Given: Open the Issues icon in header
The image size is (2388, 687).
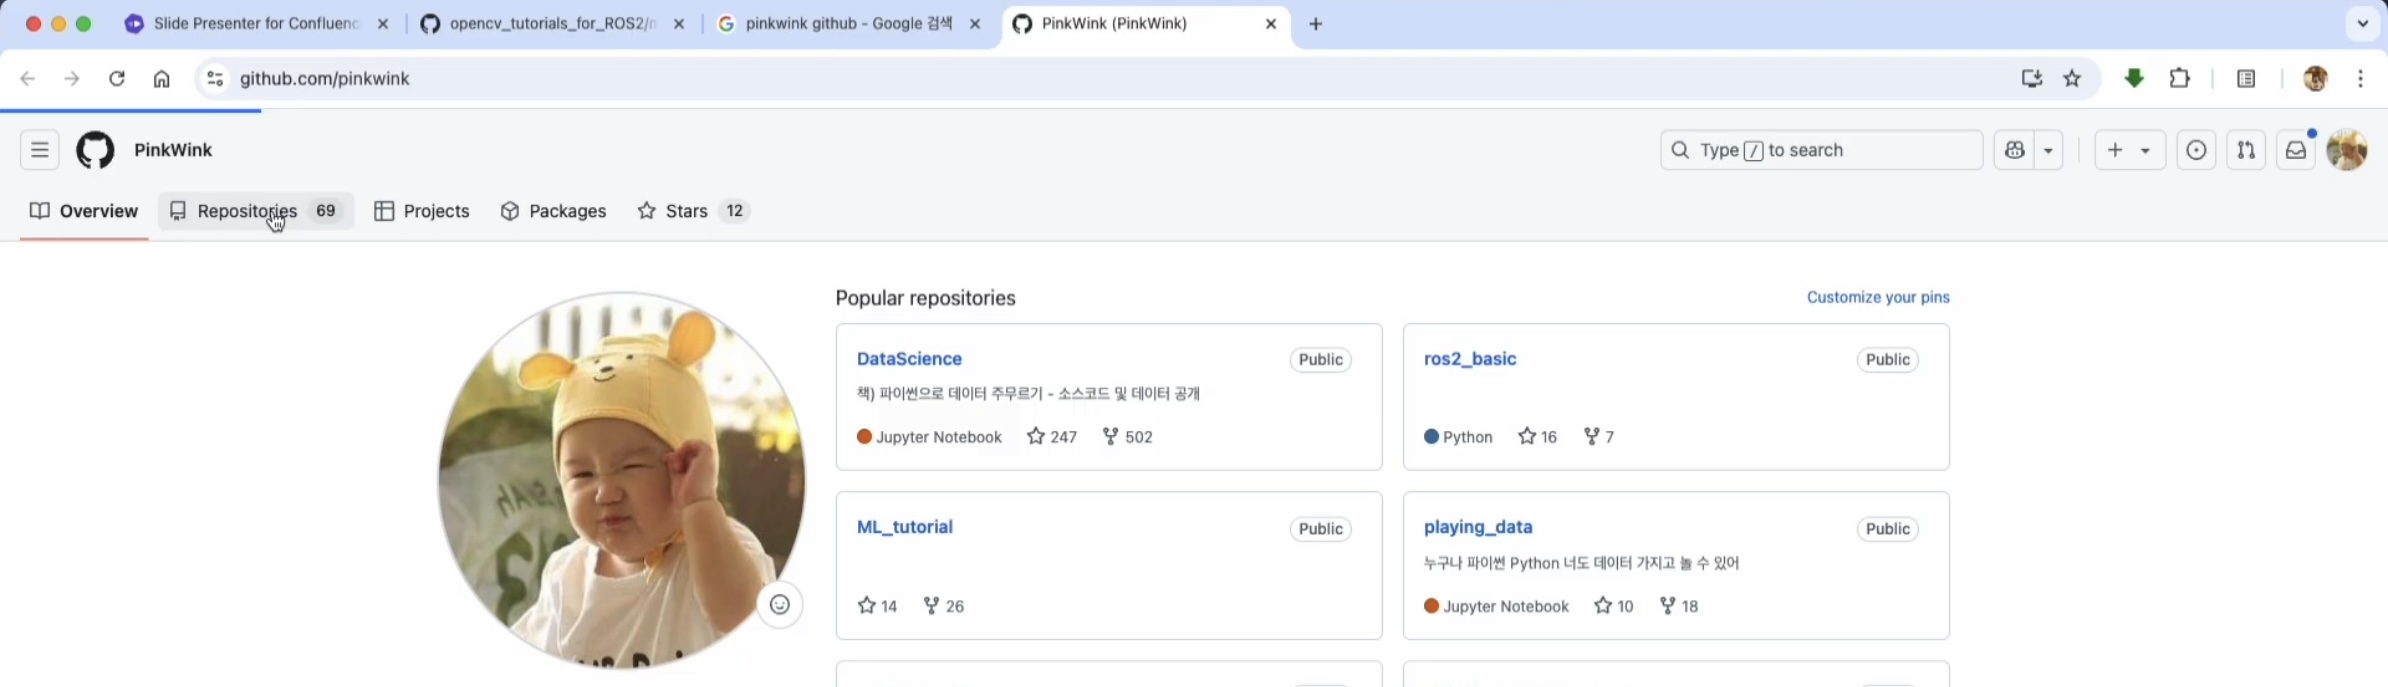Looking at the screenshot, I should pyautogui.click(x=2196, y=150).
